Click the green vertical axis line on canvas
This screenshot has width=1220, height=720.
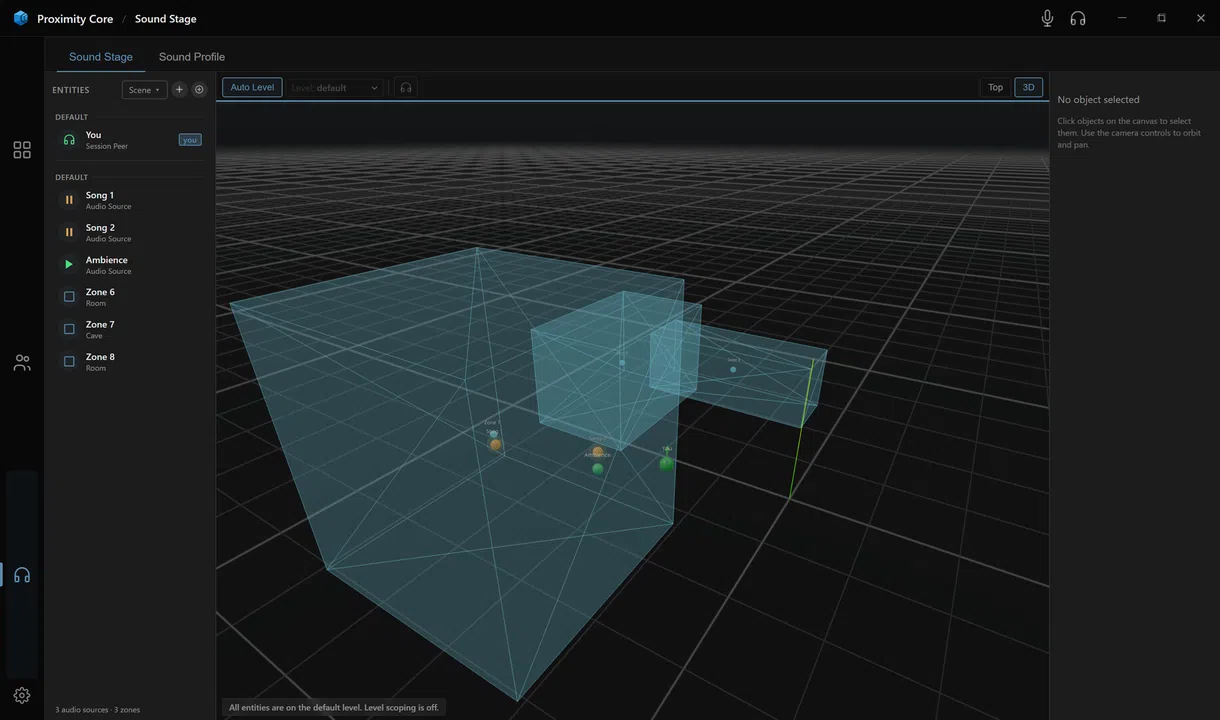tap(801, 430)
